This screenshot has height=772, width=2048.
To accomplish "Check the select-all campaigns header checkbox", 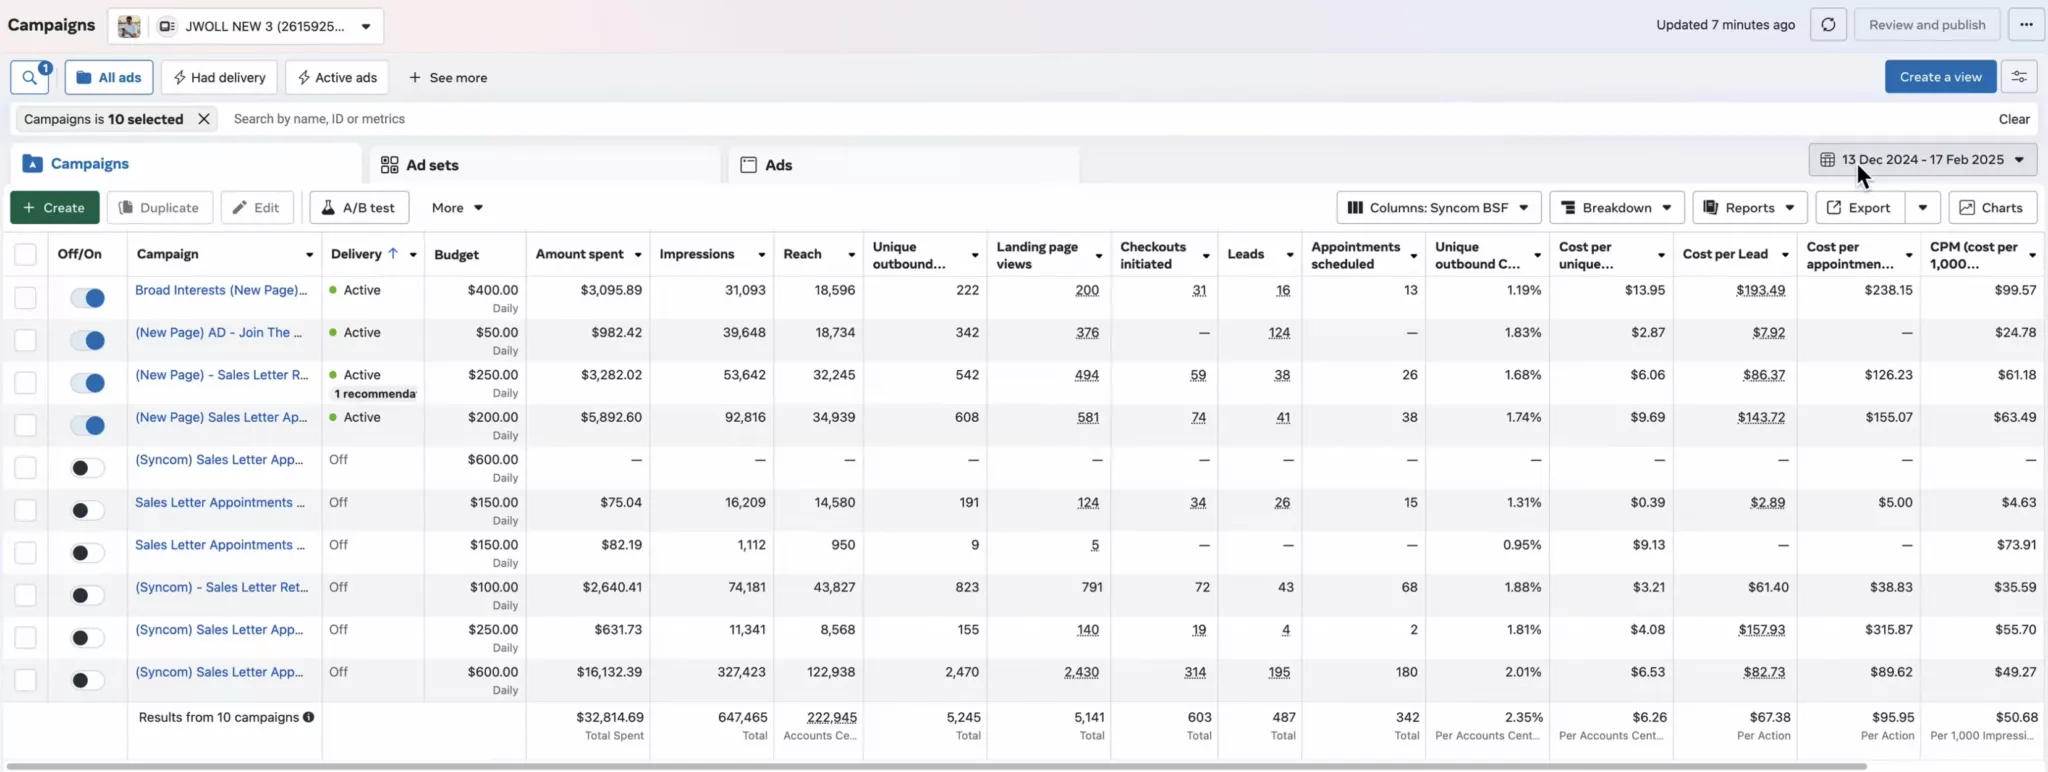I will pyautogui.click(x=26, y=255).
